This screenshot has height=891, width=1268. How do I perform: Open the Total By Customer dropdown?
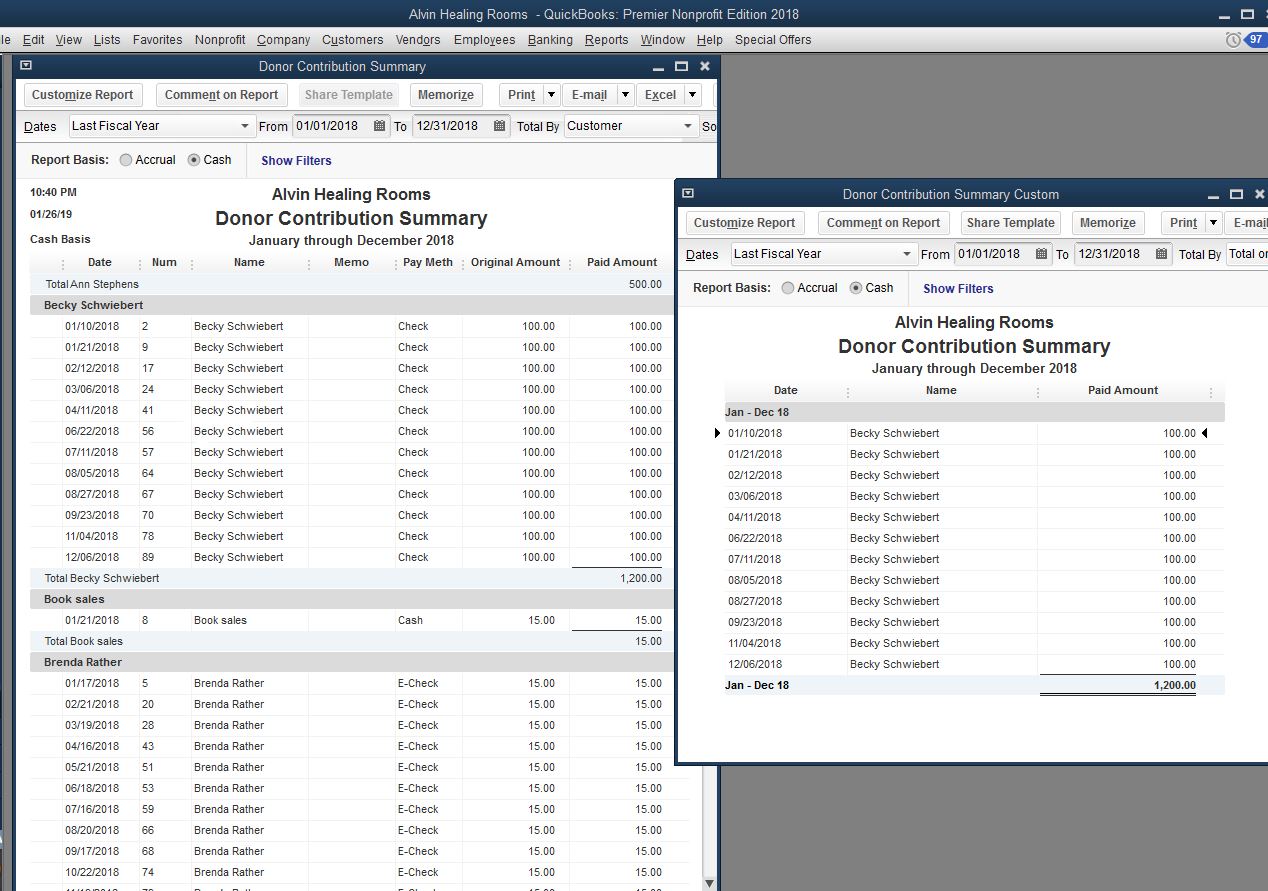point(686,127)
